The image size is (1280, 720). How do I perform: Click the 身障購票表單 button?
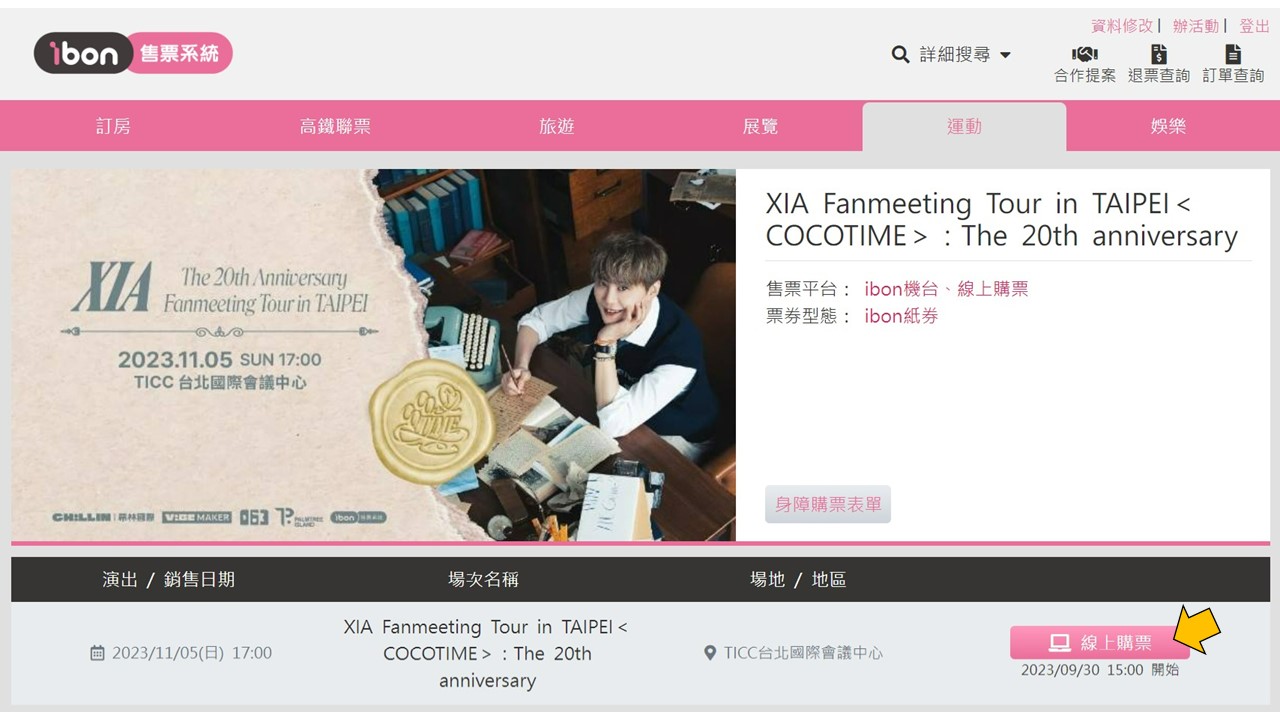828,504
